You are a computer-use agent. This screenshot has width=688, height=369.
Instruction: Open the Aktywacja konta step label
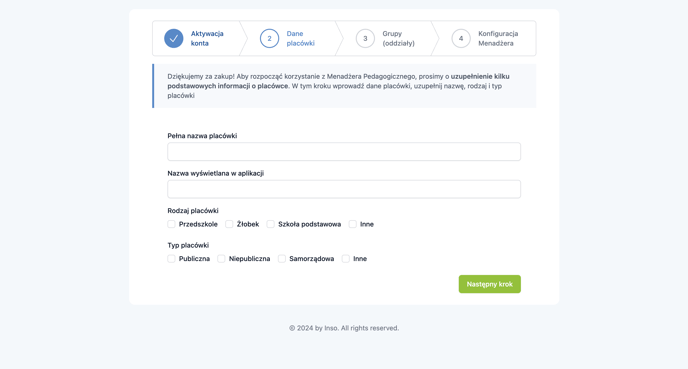coord(207,38)
